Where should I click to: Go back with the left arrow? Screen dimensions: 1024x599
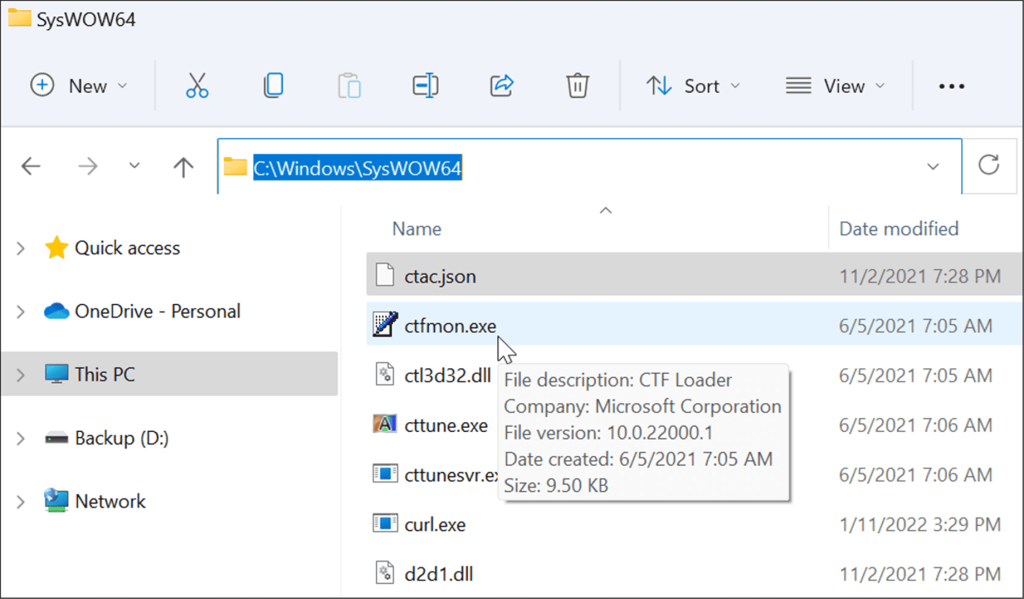(31, 167)
